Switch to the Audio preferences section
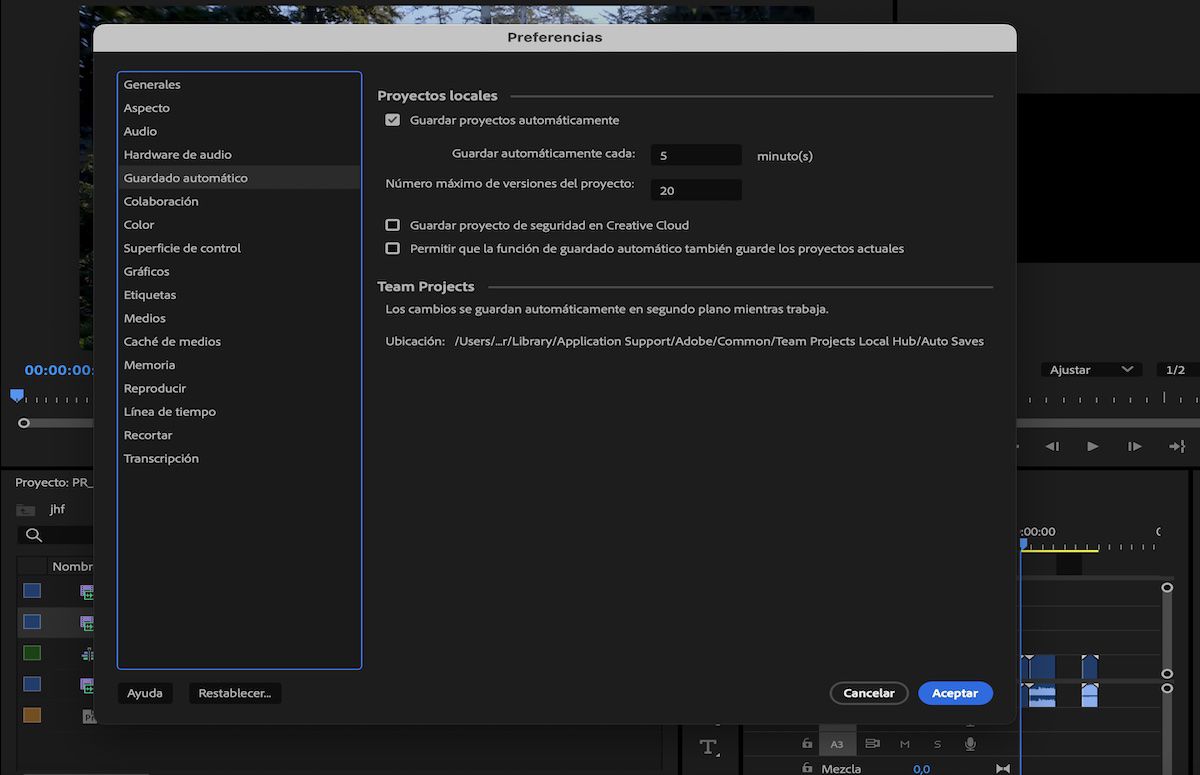The image size is (1200, 775). pos(140,131)
